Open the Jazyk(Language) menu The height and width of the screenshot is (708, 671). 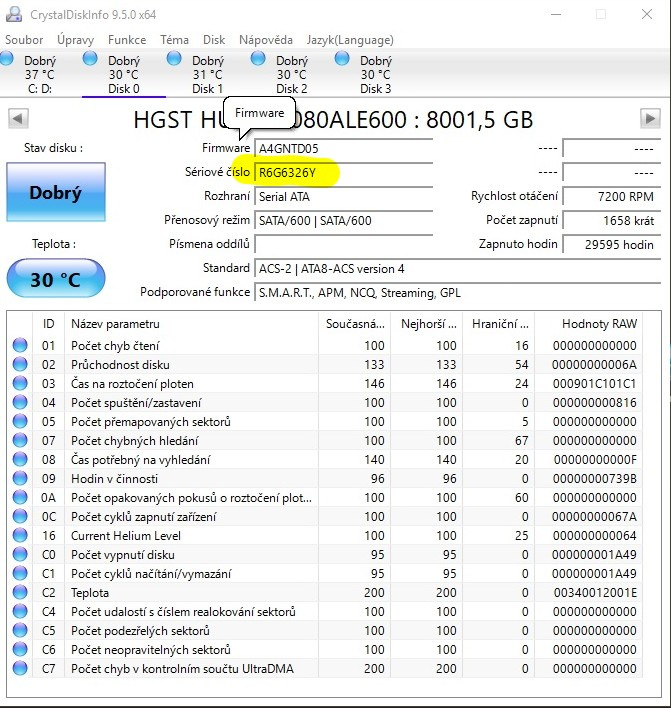350,40
